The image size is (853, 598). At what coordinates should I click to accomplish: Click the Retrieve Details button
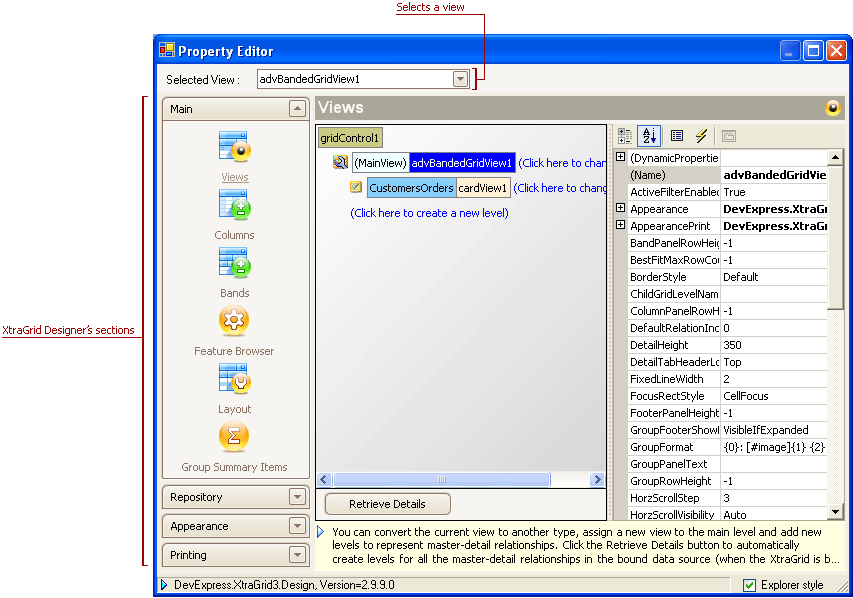click(387, 504)
